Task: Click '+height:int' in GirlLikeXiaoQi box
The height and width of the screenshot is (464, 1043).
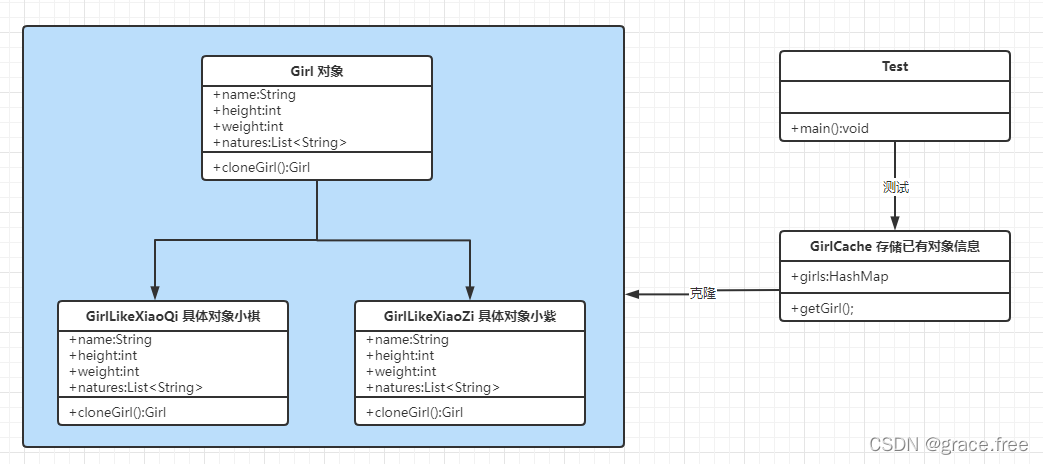Action: click(102, 356)
